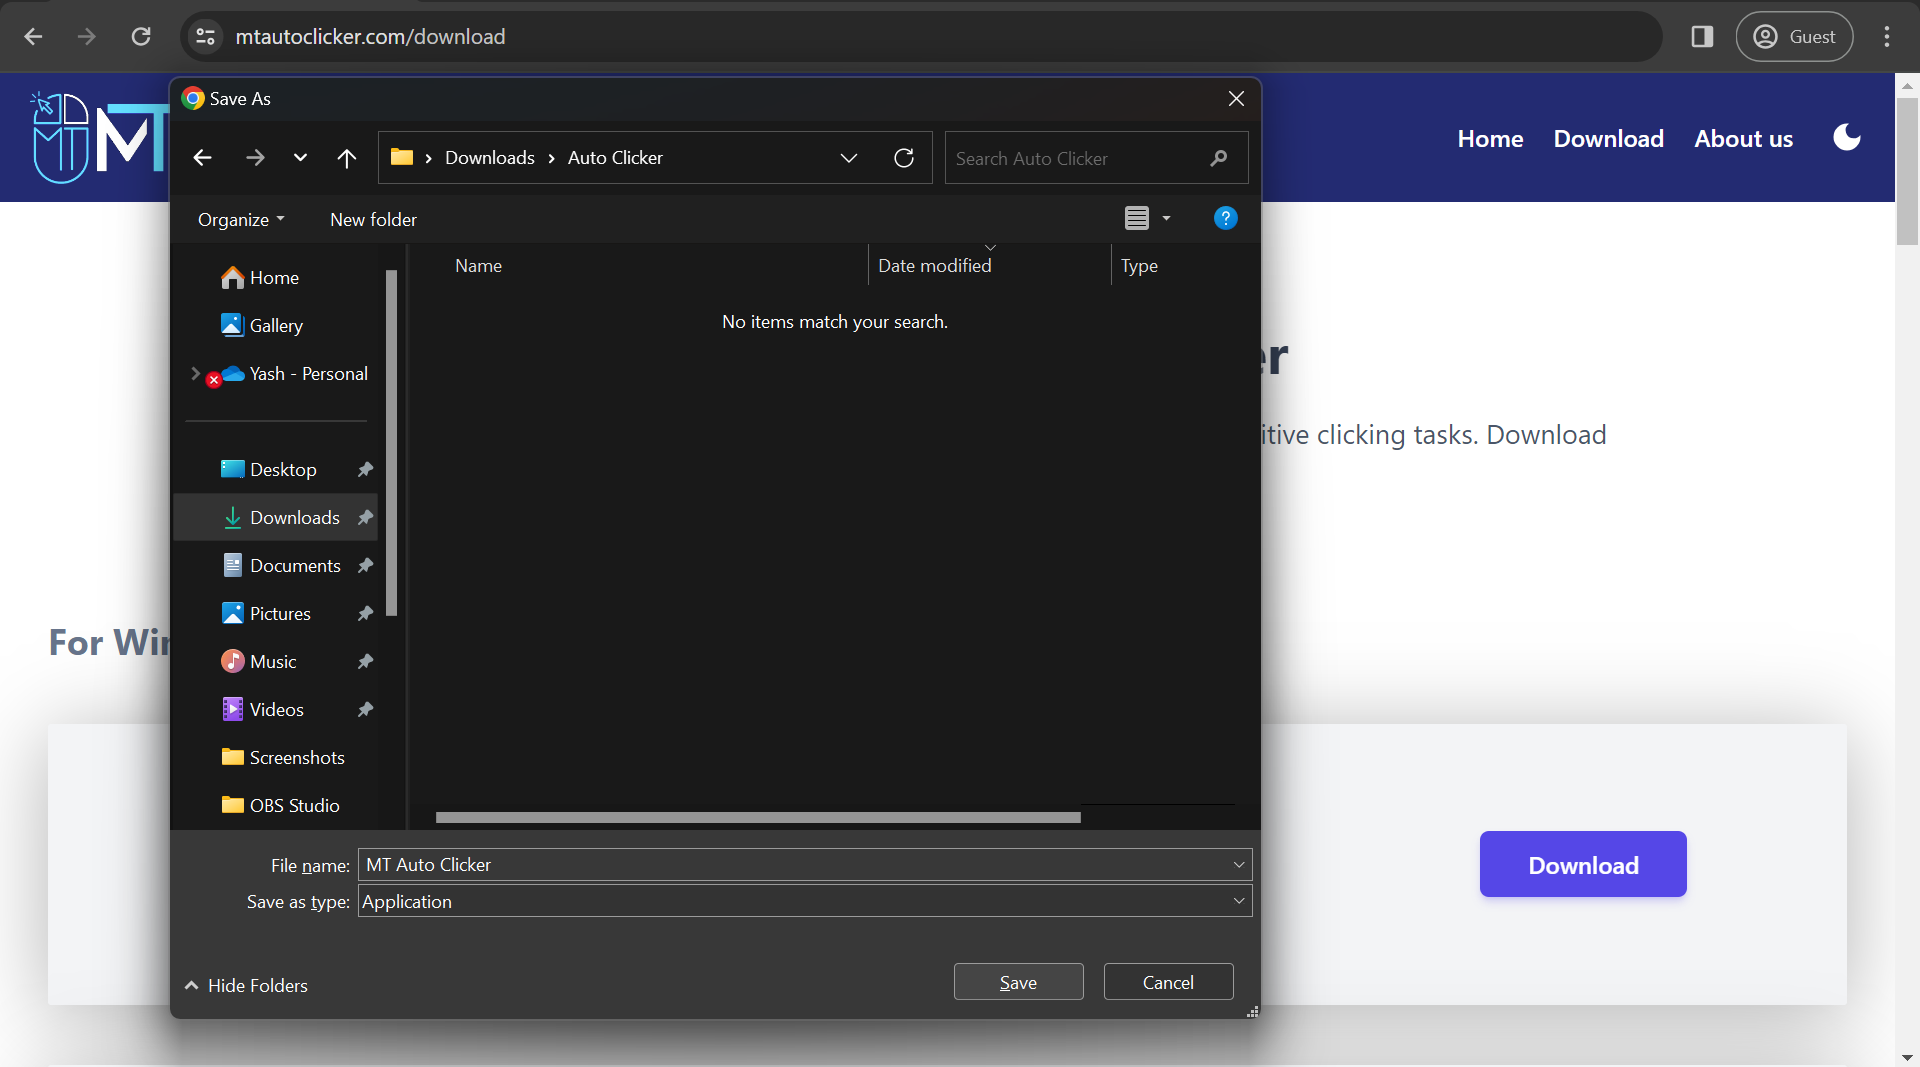
Task: Click pin icon next to Documents
Action: [365, 566]
